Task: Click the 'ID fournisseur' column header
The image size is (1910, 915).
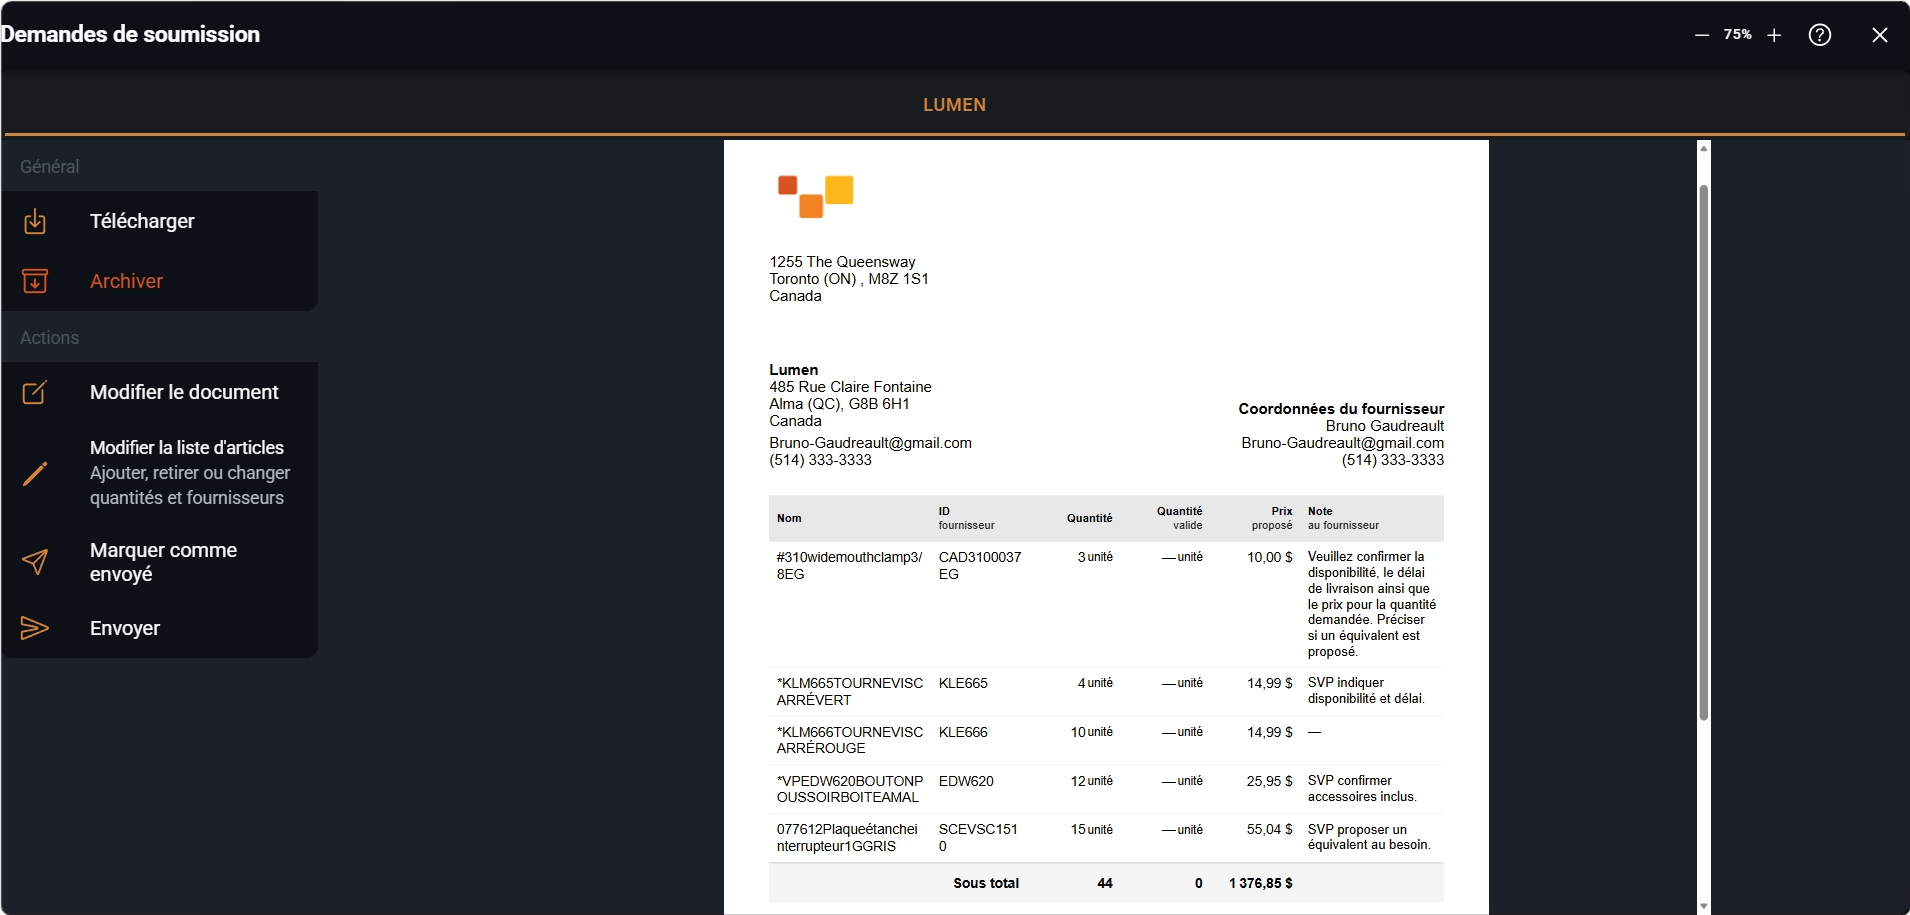Action: tap(966, 518)
